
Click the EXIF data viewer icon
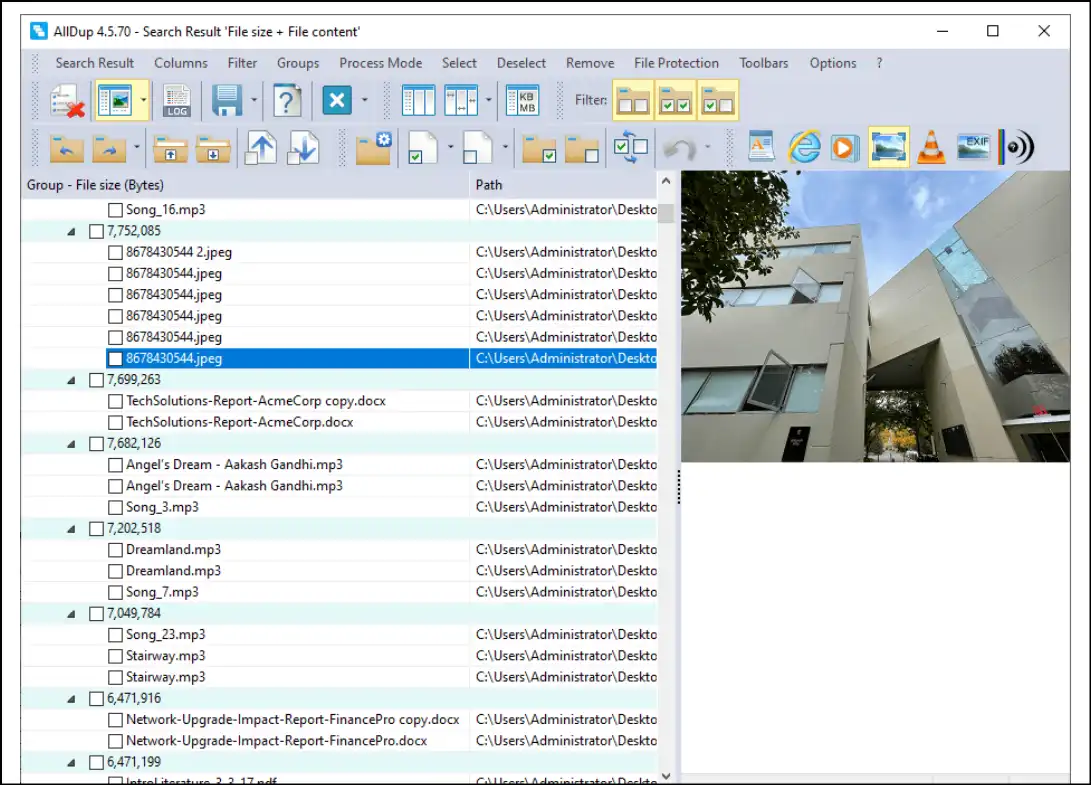click(974, 147)
